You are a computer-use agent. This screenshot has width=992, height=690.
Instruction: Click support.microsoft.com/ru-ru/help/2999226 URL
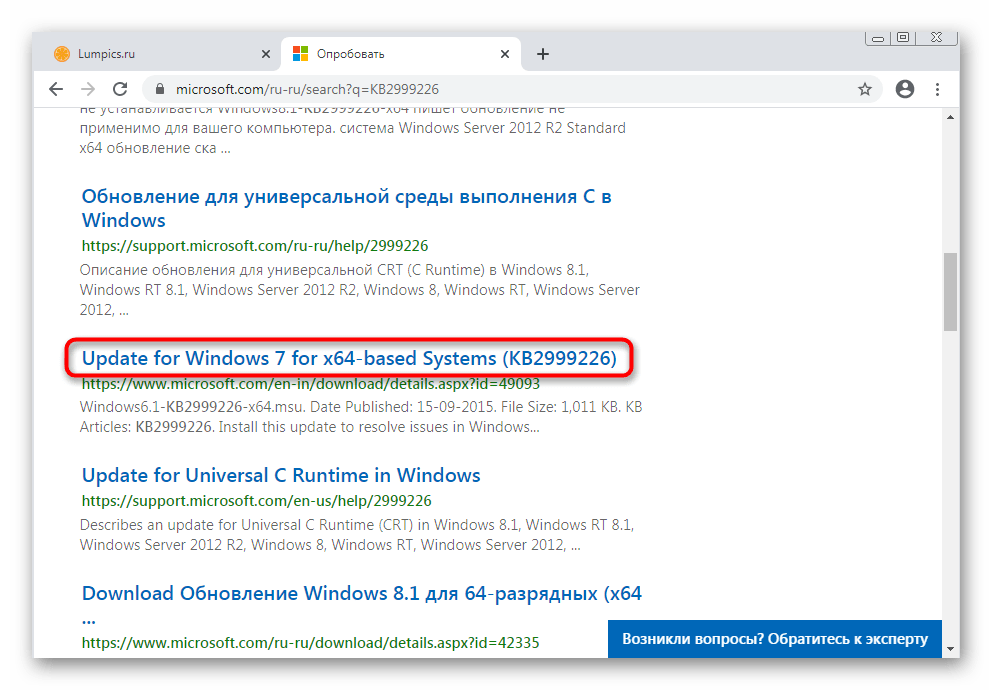(x=255, y=245)
